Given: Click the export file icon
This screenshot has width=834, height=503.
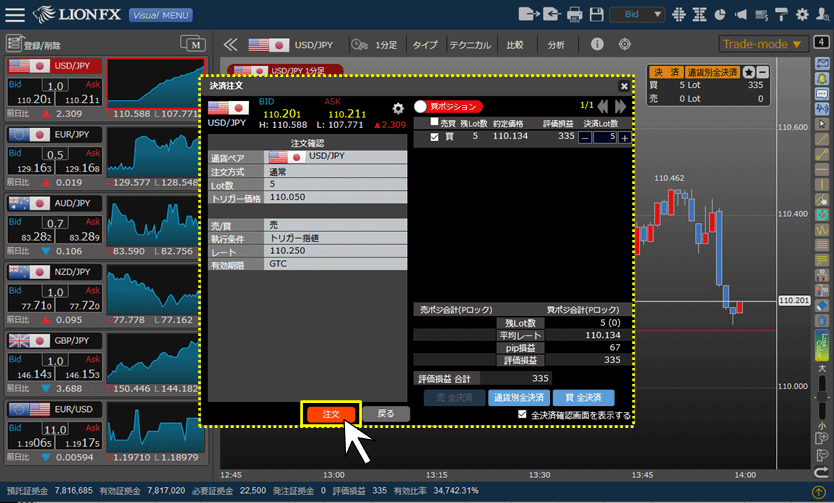Looking at the screenshot, I should pos(528,14).
